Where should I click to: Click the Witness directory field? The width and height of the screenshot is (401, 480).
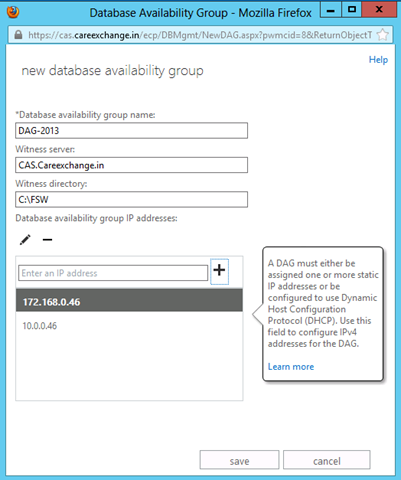[131, 199]
